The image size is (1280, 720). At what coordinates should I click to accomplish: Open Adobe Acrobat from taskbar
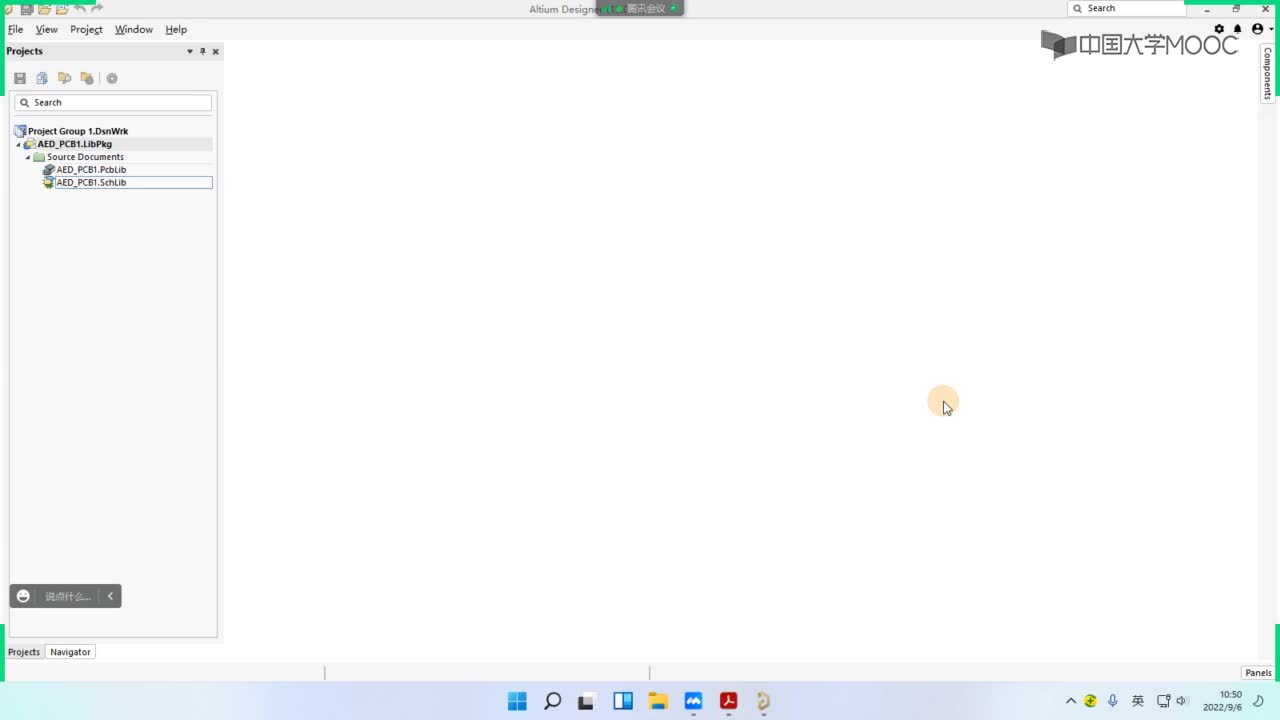tap(729, 701)
